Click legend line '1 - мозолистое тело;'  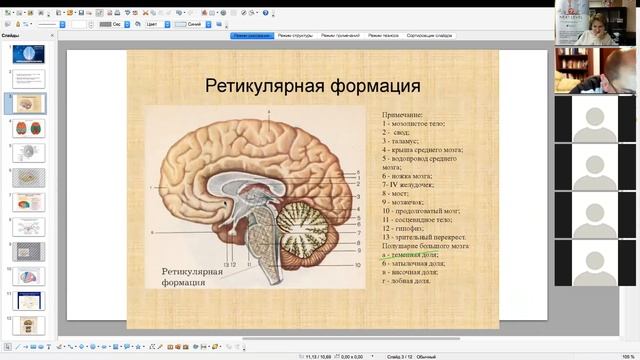pyautogui.click(x=413, y=123)
